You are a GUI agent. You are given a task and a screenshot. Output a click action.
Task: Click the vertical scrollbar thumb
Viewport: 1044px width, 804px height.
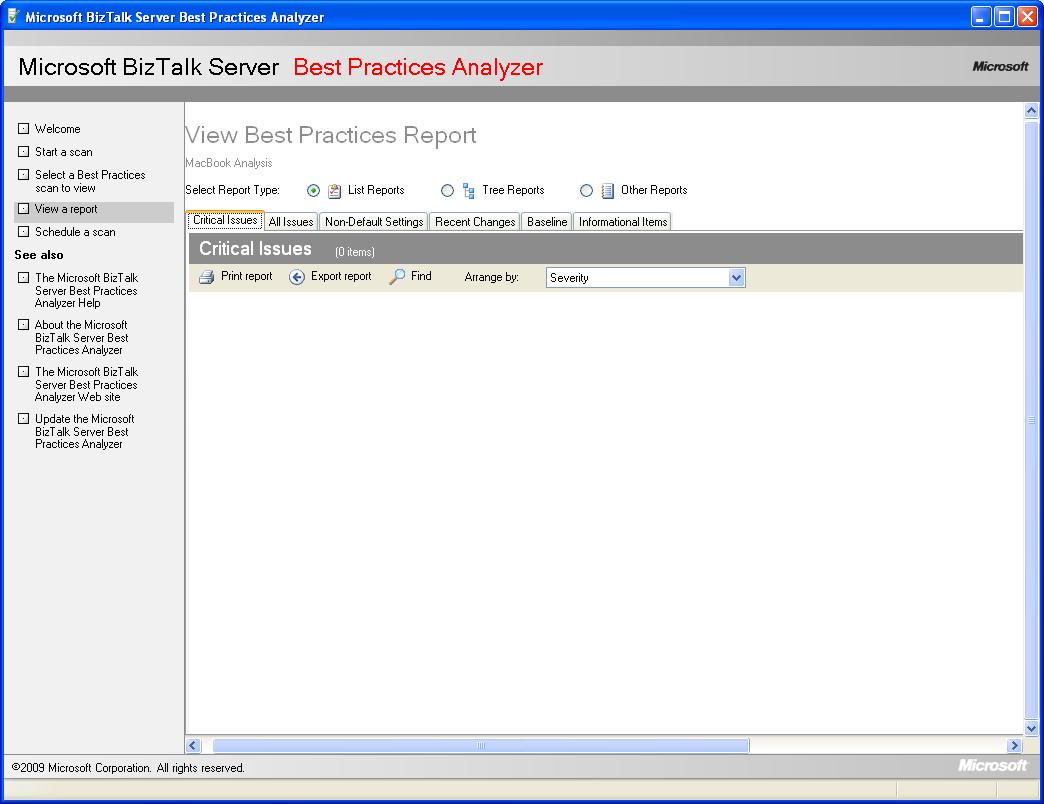(x=1031, y=419)
